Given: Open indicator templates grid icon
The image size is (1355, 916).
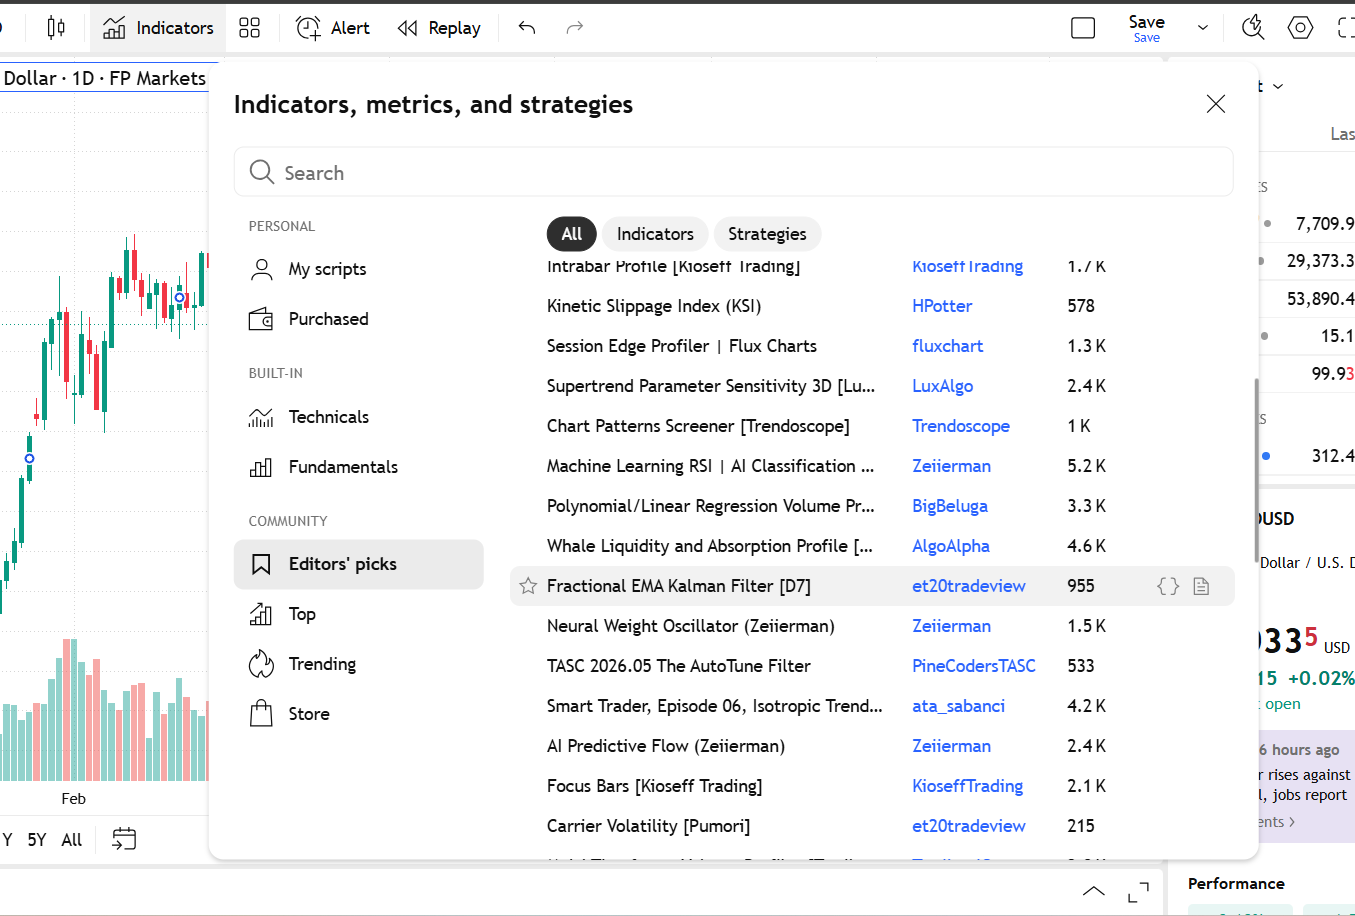Looking at the screenshot, I should 250,28.
